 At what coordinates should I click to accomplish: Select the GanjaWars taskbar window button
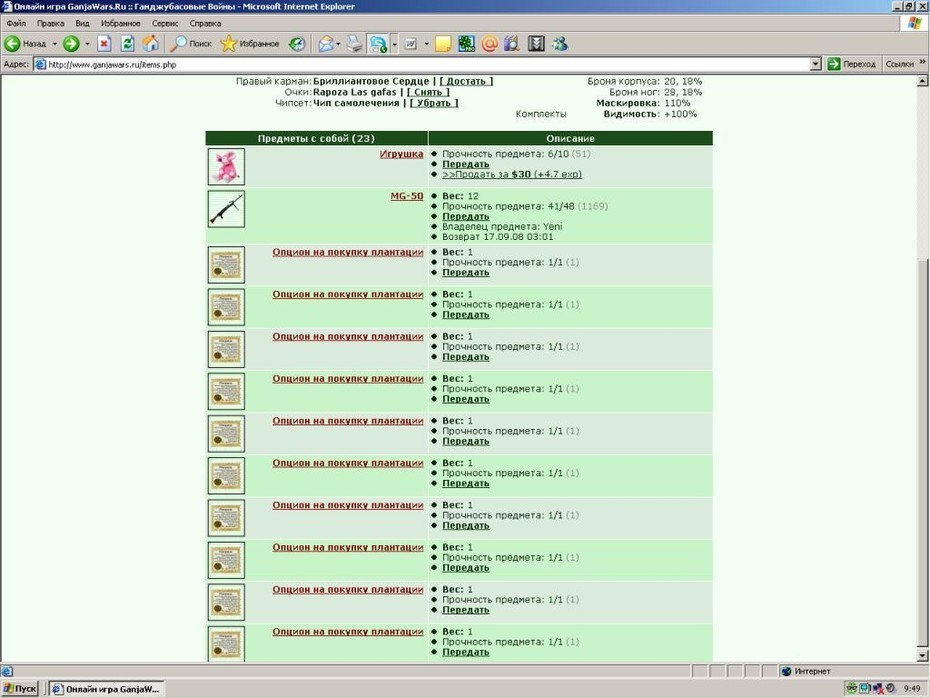pyautogui.click(x=106, y=689)
